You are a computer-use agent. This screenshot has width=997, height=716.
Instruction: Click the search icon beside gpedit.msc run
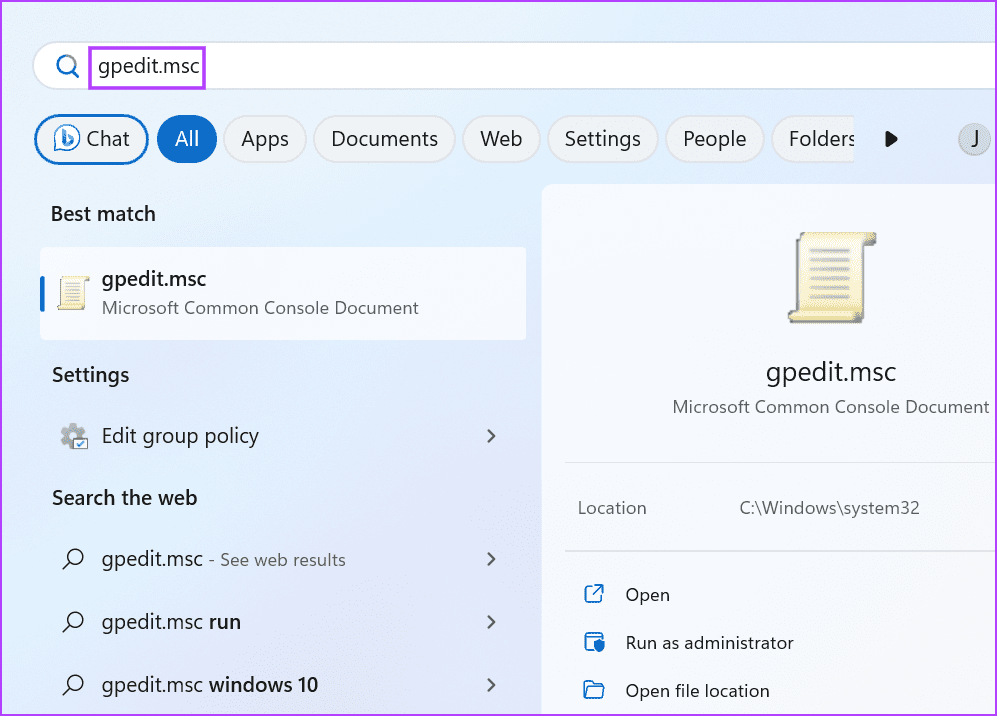point(73,622)
